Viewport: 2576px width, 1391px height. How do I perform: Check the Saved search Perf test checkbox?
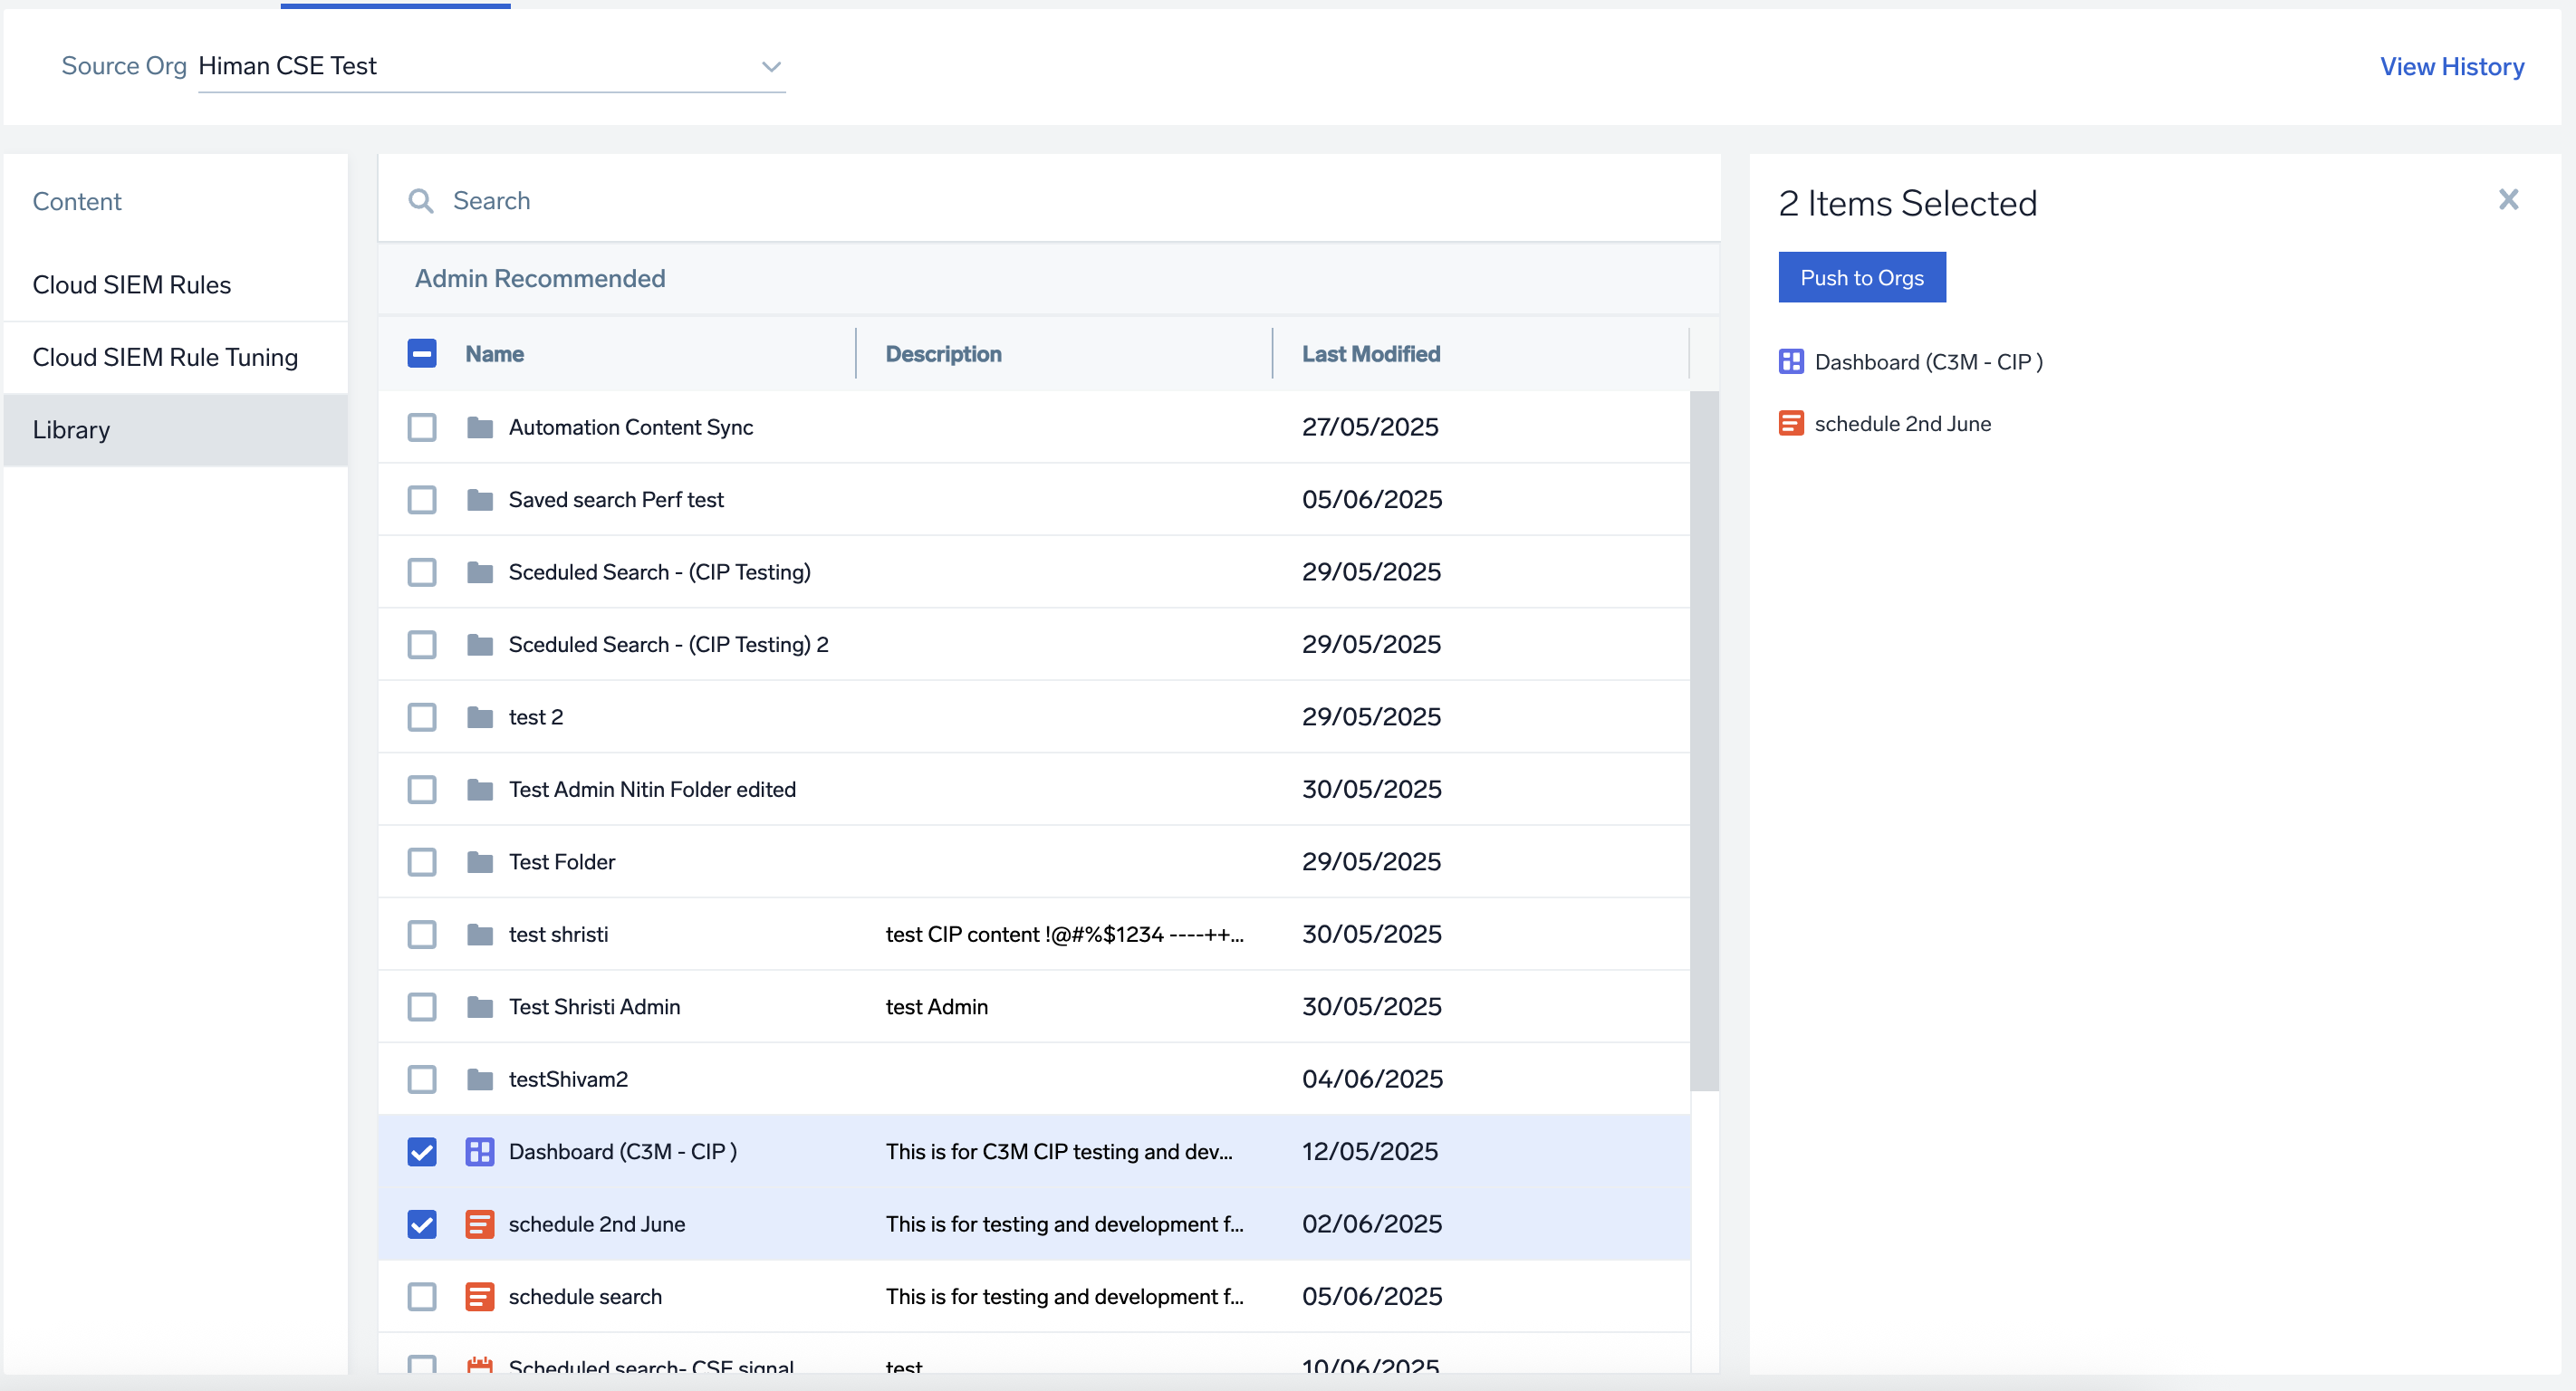point(422,500)
